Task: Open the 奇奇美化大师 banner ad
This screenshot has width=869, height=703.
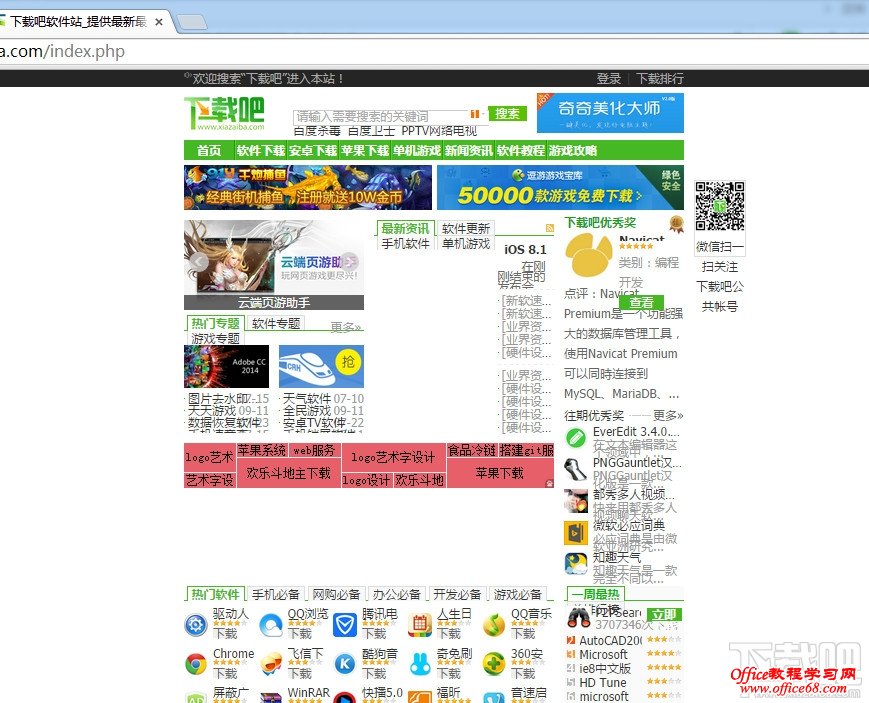Action: [x=610, y=113]
